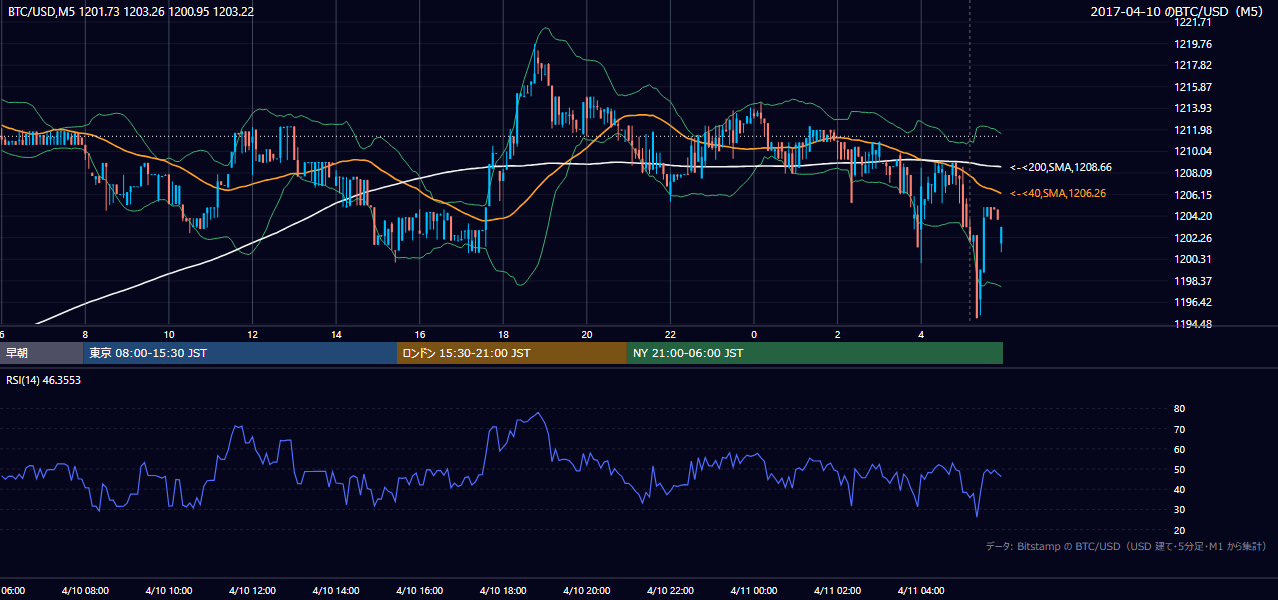The image size is (1278, 600).
Task: Click the NY 21:00-06:00 JST session bar
Action: pyautogui.click(x=814, y=353)
